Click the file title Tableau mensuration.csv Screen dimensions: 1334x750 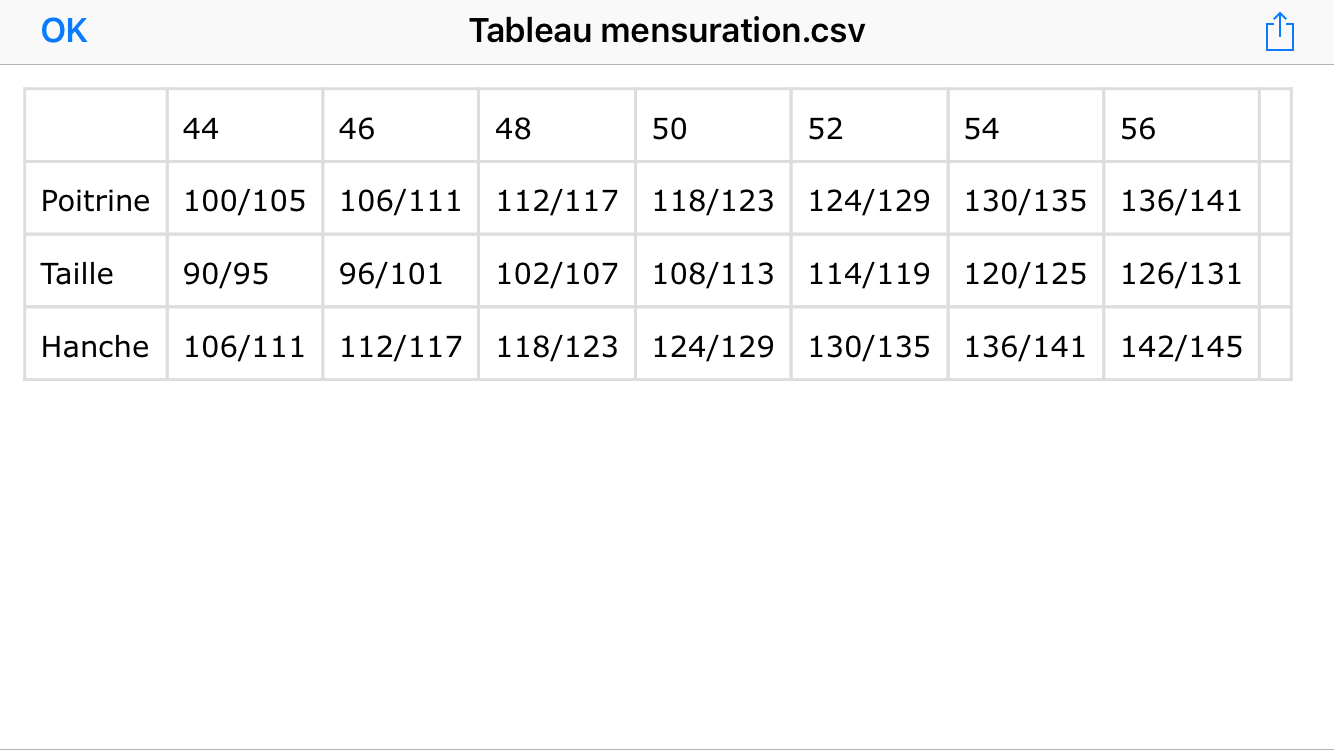pos(667,31)
